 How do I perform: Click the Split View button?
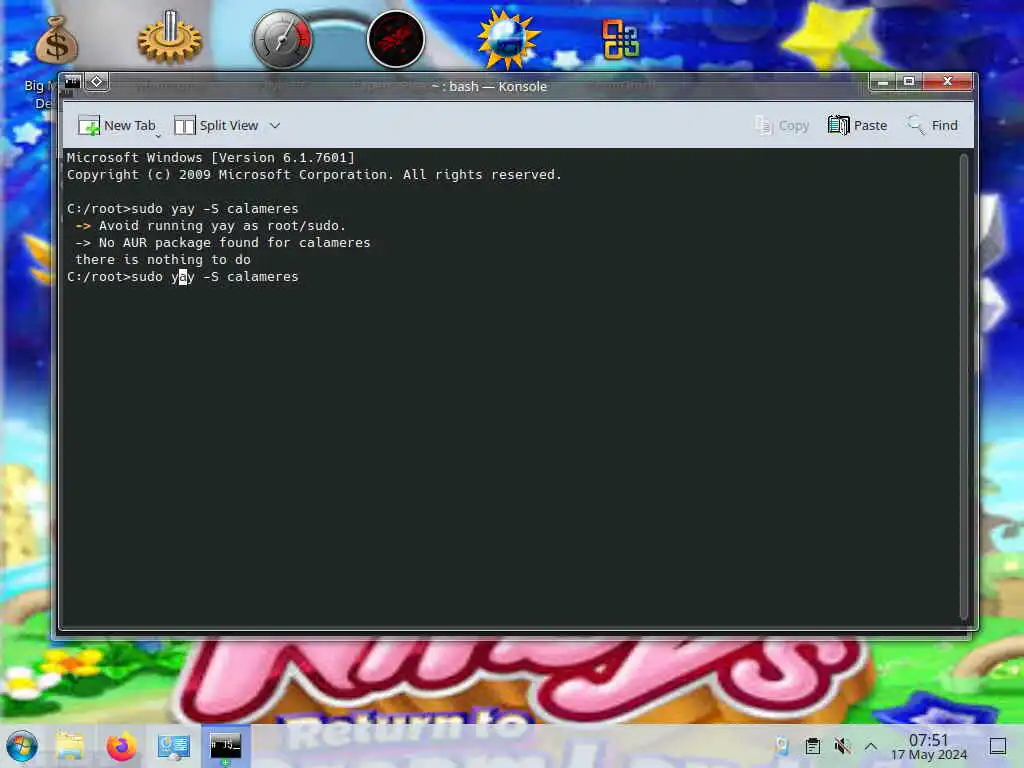[216, 125]
